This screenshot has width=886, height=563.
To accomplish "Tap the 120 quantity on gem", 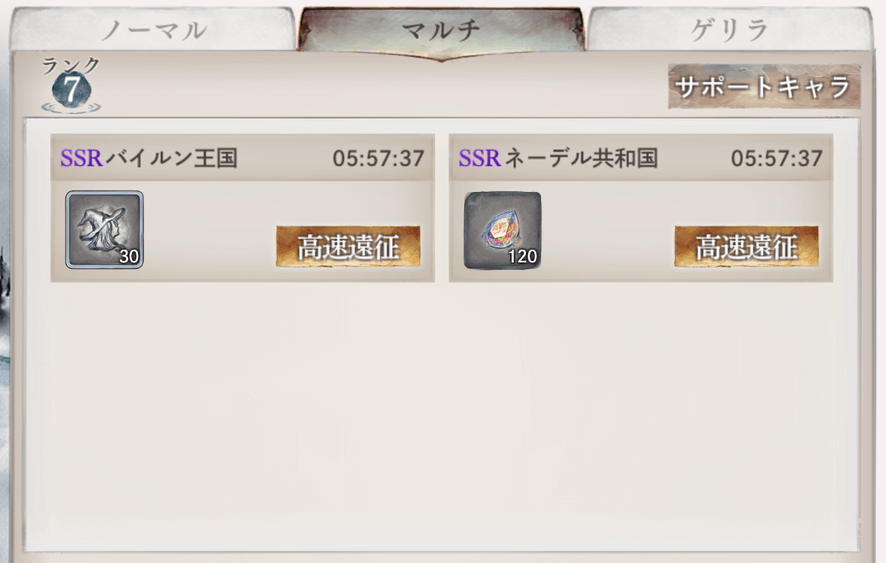I will (x=522, y=257).
